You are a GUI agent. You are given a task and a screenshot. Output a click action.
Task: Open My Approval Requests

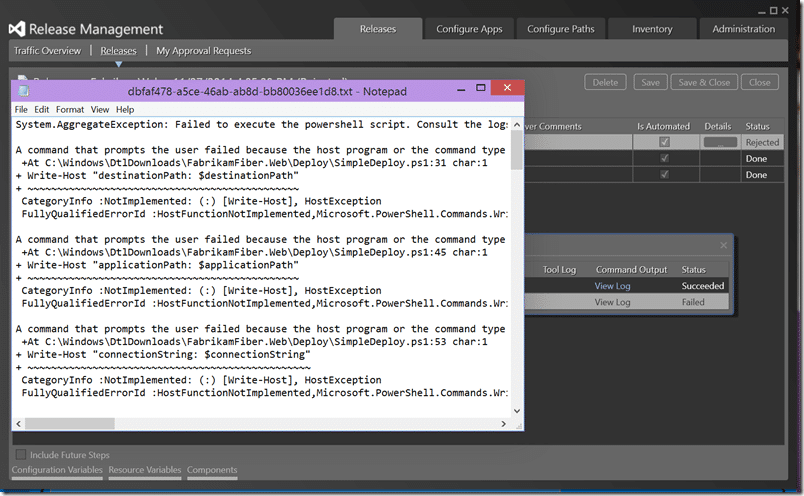coord(204,51)
